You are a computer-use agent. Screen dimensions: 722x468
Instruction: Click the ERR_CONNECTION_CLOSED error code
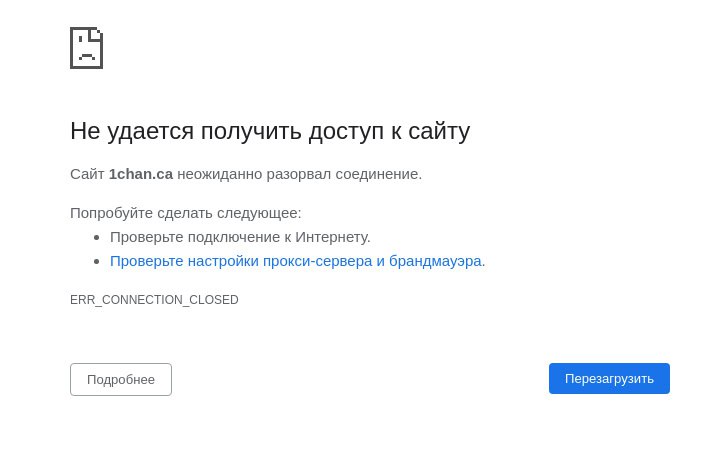154,300
